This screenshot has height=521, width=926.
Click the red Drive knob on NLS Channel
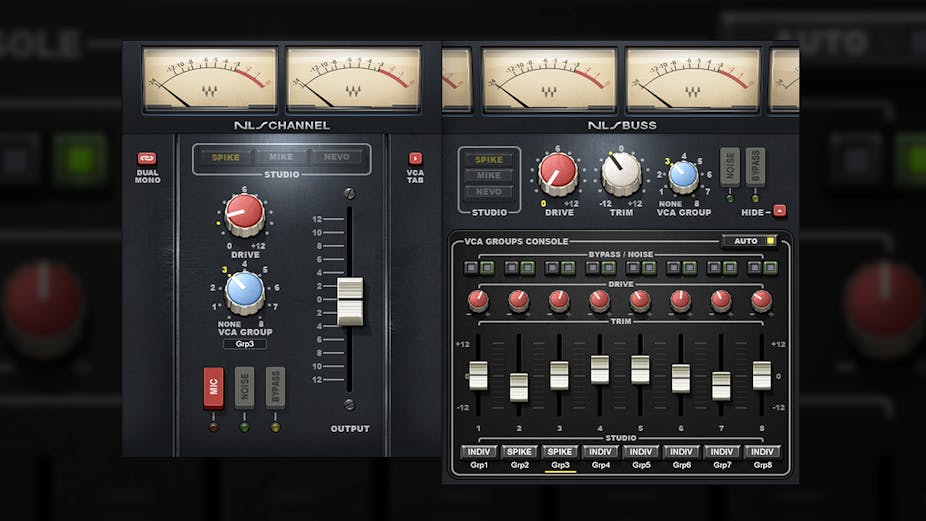[244, 214]
